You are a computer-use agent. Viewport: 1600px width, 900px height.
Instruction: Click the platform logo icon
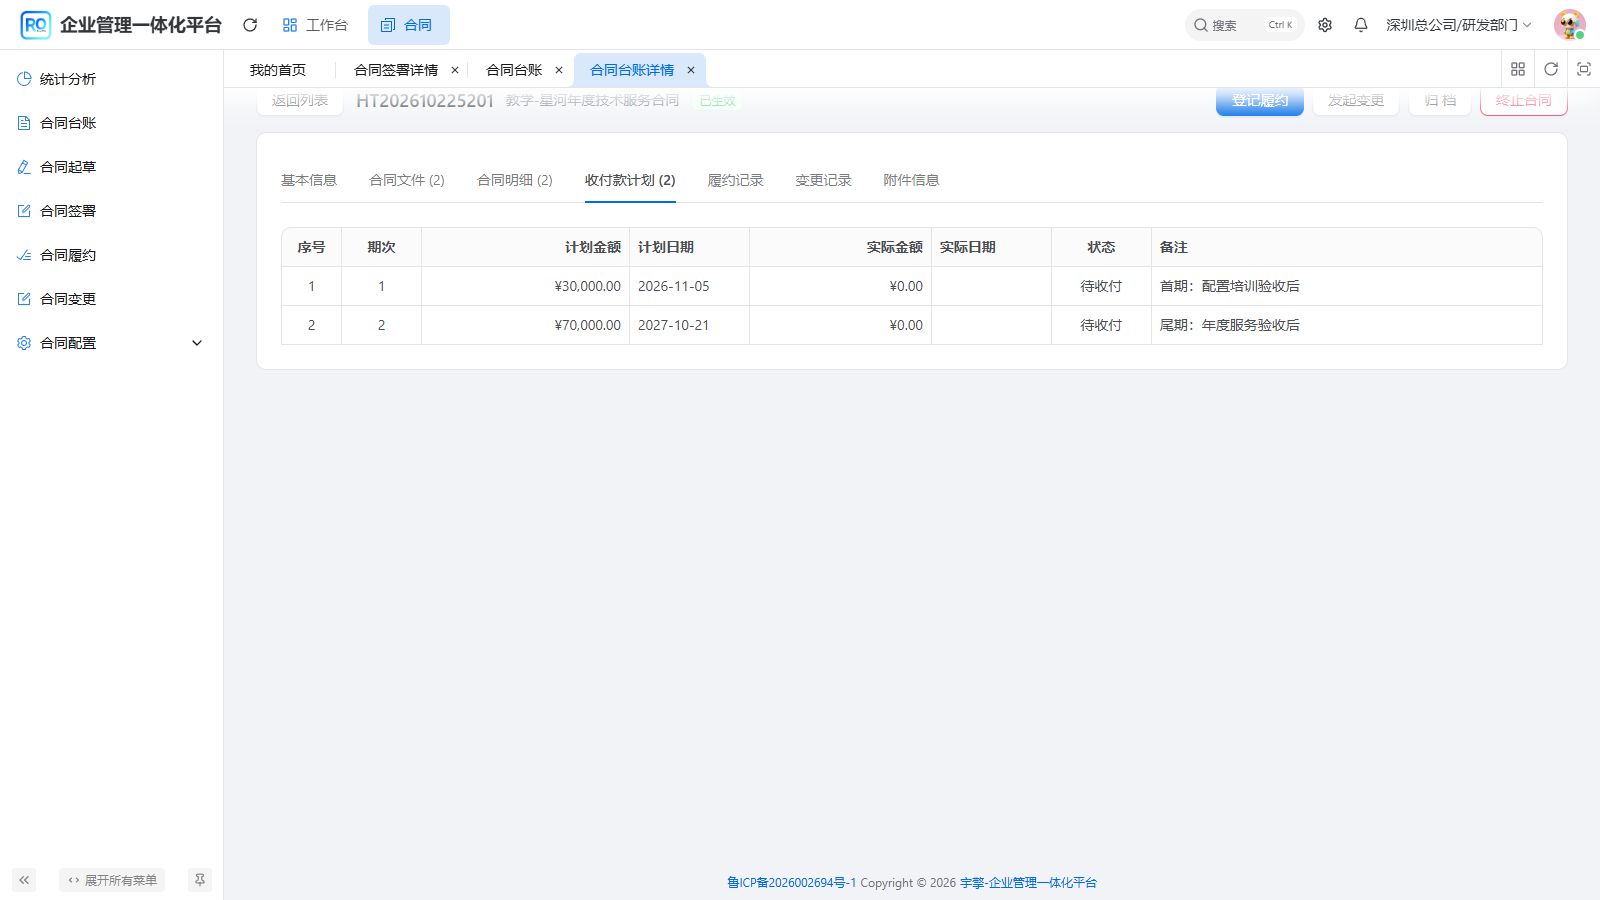[35, 25]
